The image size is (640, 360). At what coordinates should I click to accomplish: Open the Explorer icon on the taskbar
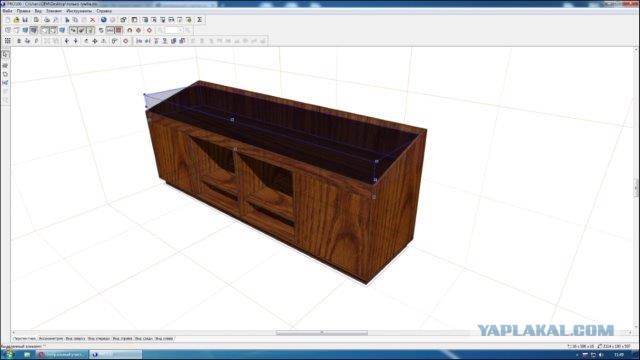click(27, 355)
